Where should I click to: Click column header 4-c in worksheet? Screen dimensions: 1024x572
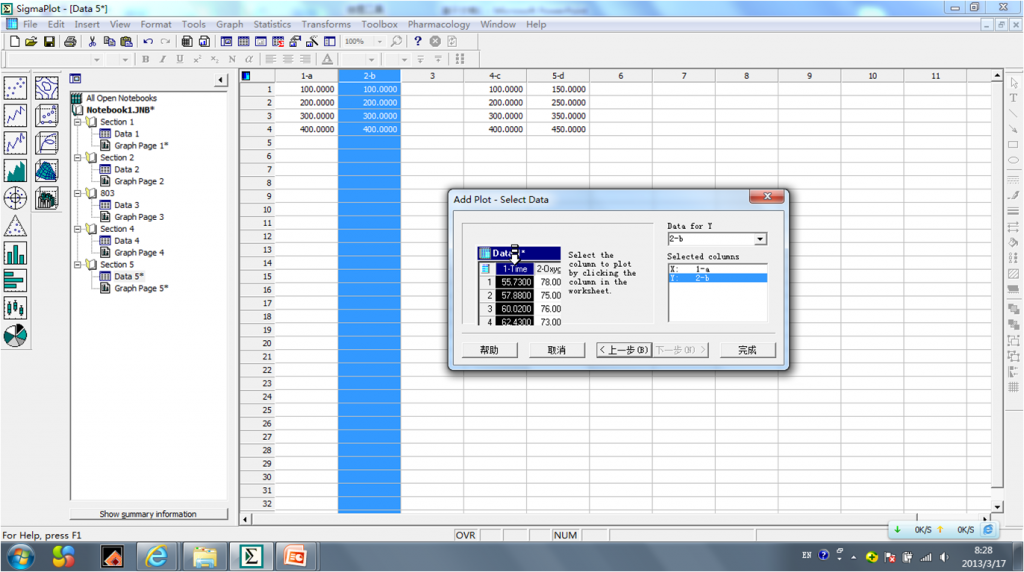point(495,76)
